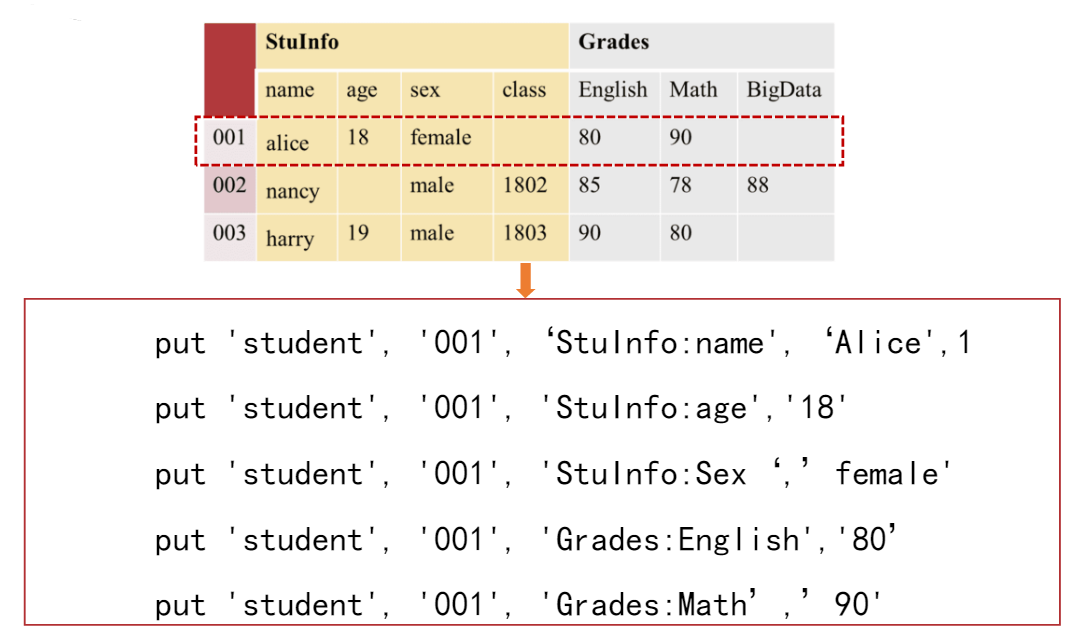Click row key 003

(230, 233)
